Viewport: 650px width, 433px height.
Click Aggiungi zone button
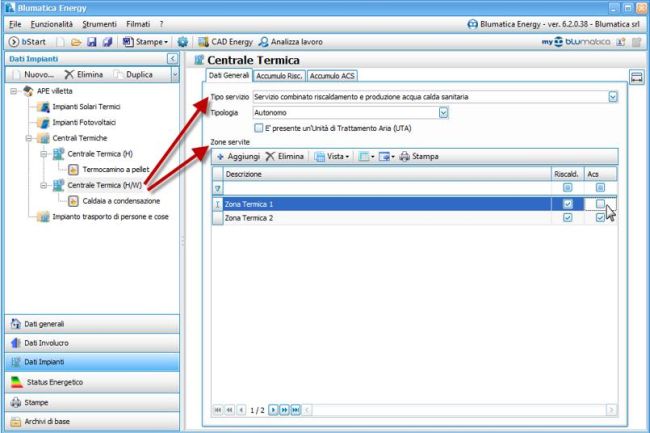pyautogui.click(x=238, y=157)
